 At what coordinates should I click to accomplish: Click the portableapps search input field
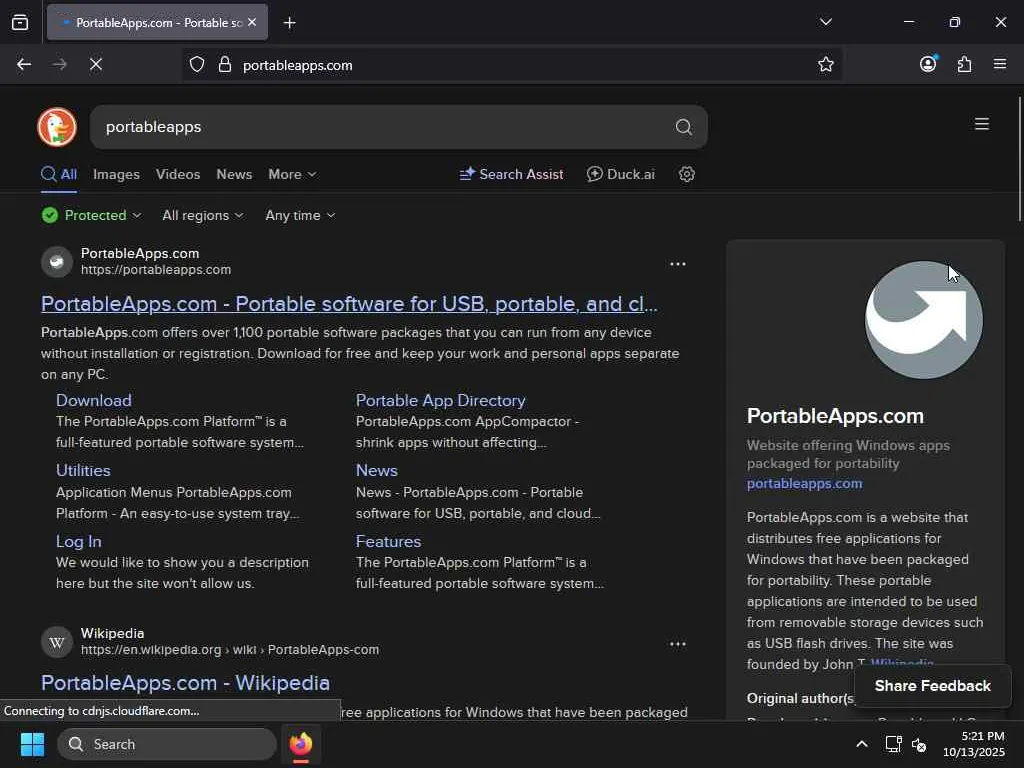point(380,127)
